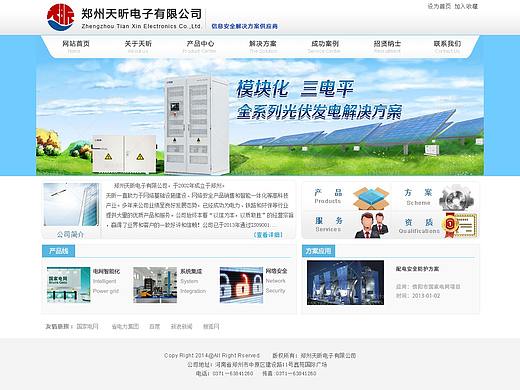Click 信息安全解决方案供应商 slogan text
520x390 pixels.
pyautogui.click(x=245, y=26)
